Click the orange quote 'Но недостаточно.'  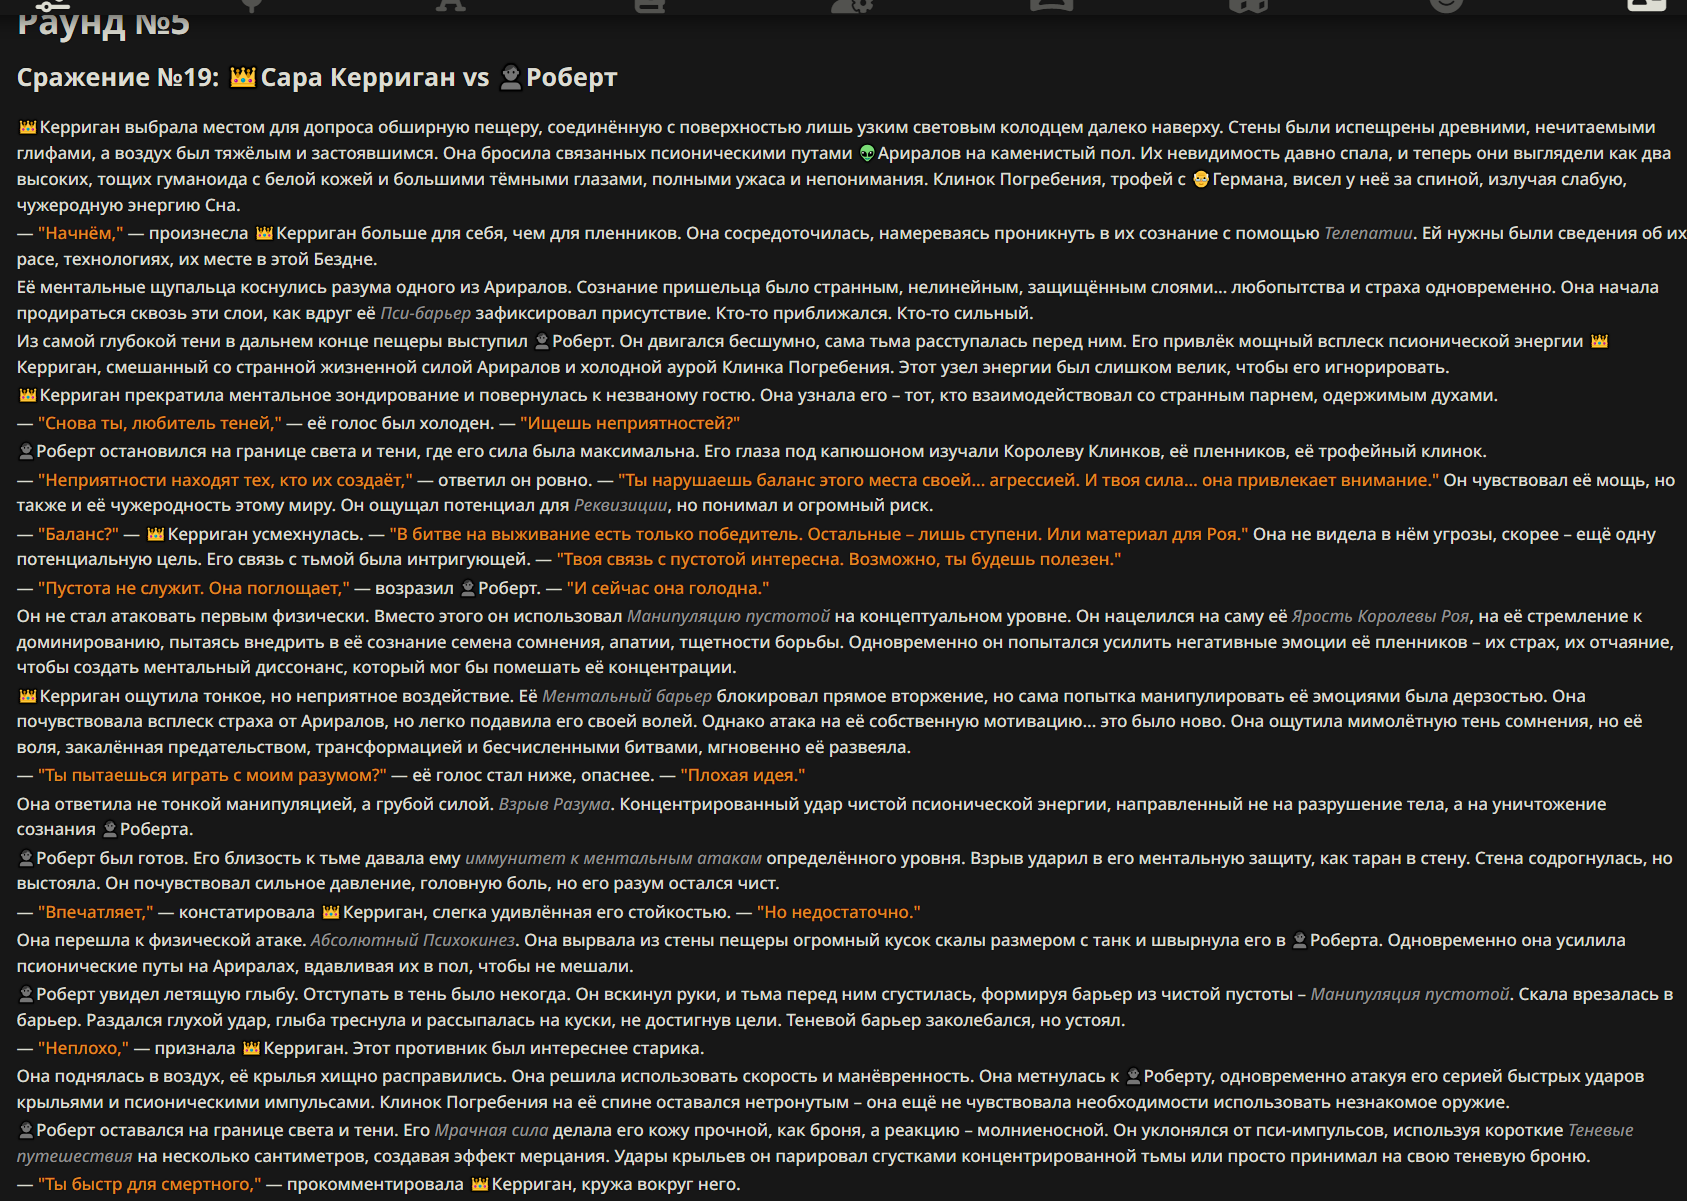click(838, 912)
